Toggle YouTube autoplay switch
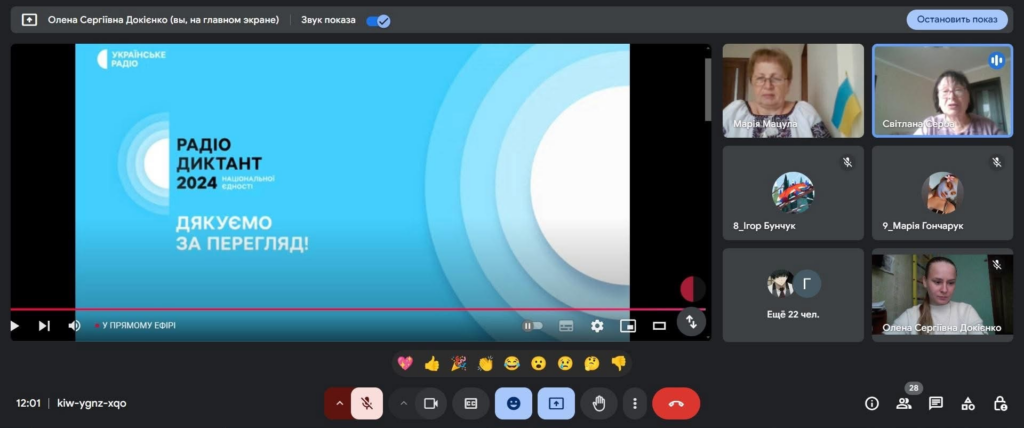The height and width of the screenshot is (428, 1024). tap(532, 325)
